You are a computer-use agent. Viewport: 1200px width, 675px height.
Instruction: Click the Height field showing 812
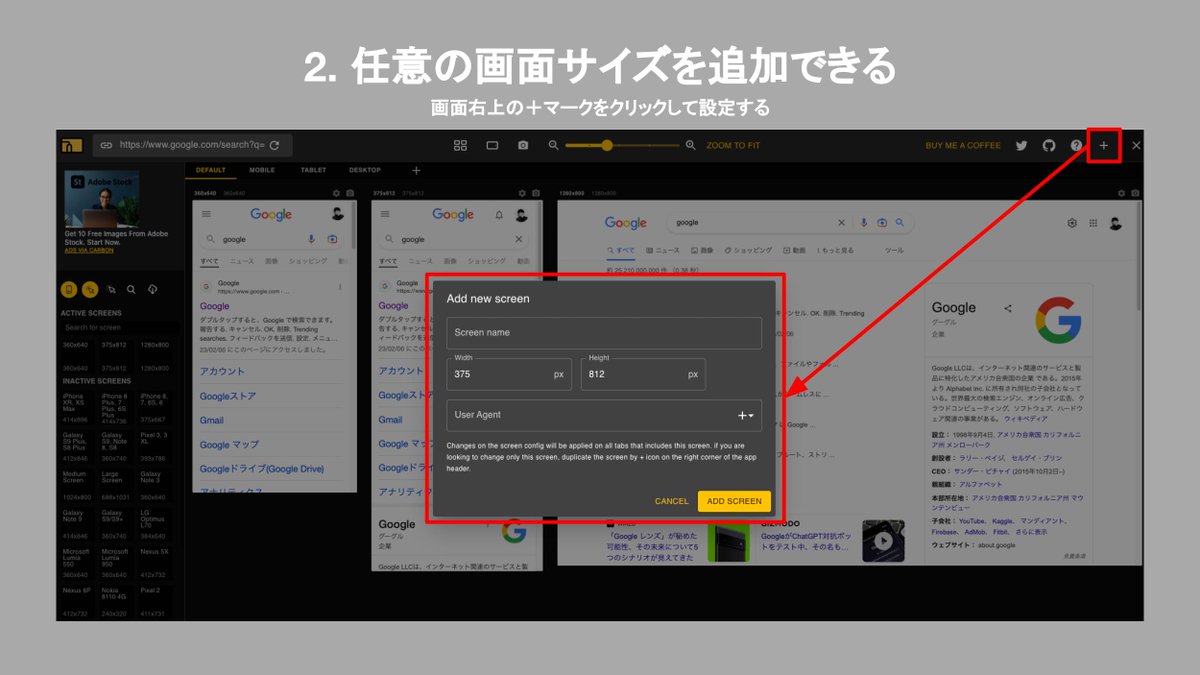(643, 374)
